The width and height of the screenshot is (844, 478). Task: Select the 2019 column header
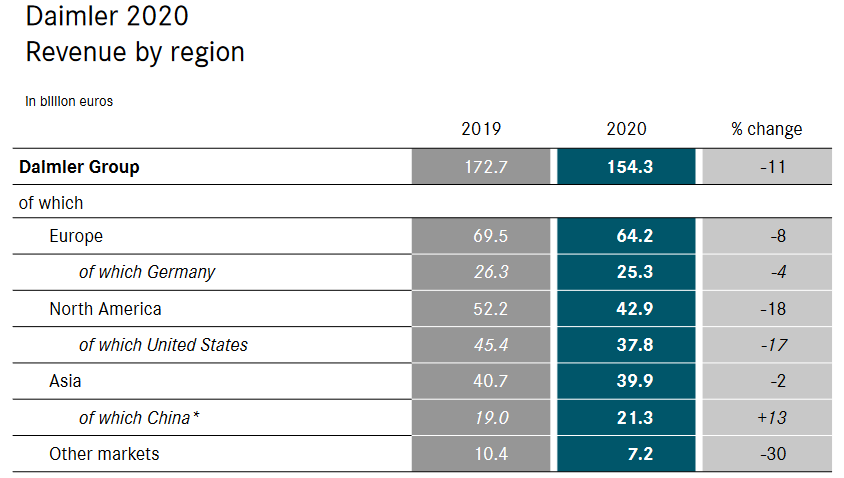click(481, 129)
